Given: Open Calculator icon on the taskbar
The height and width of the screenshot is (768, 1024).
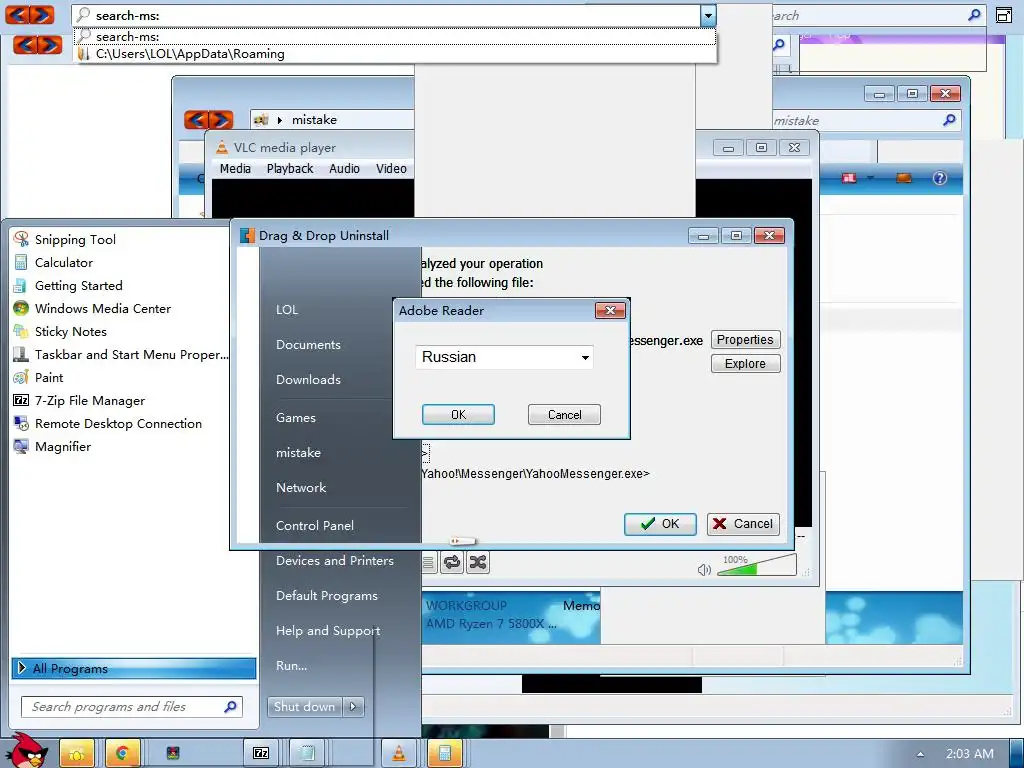Looking at the screenshot, I should (x=445, y=754).
